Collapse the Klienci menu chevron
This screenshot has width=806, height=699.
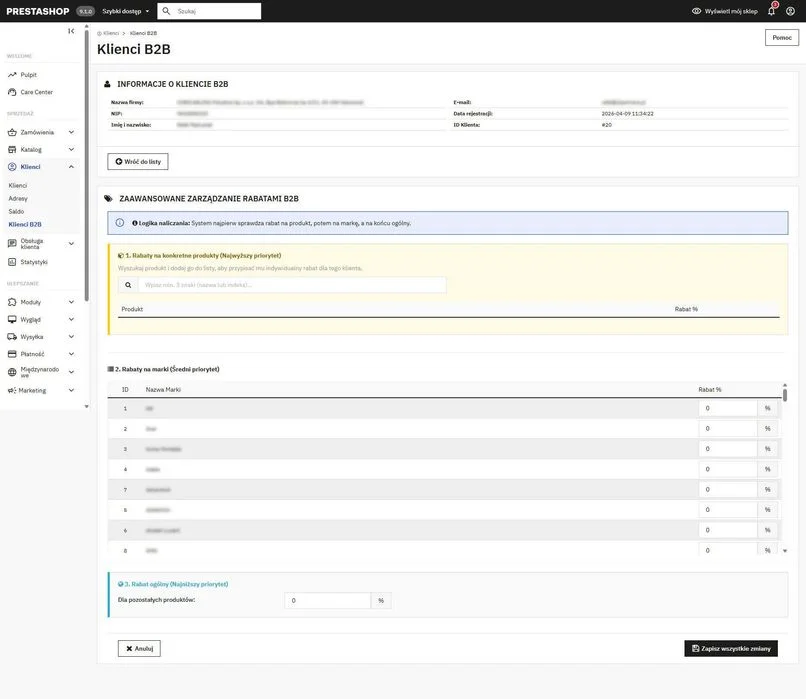point(71,167)
